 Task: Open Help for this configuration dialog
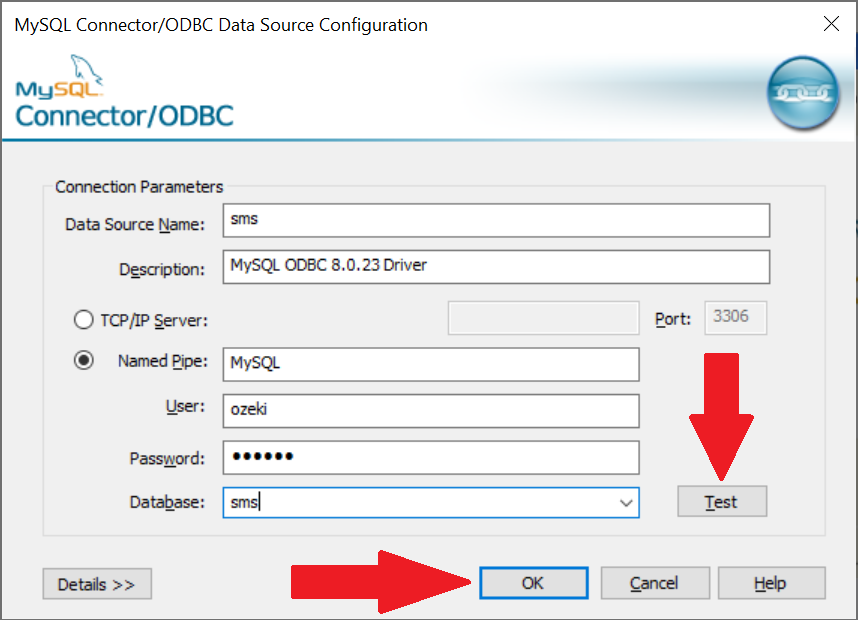click(x=771, y=583)
